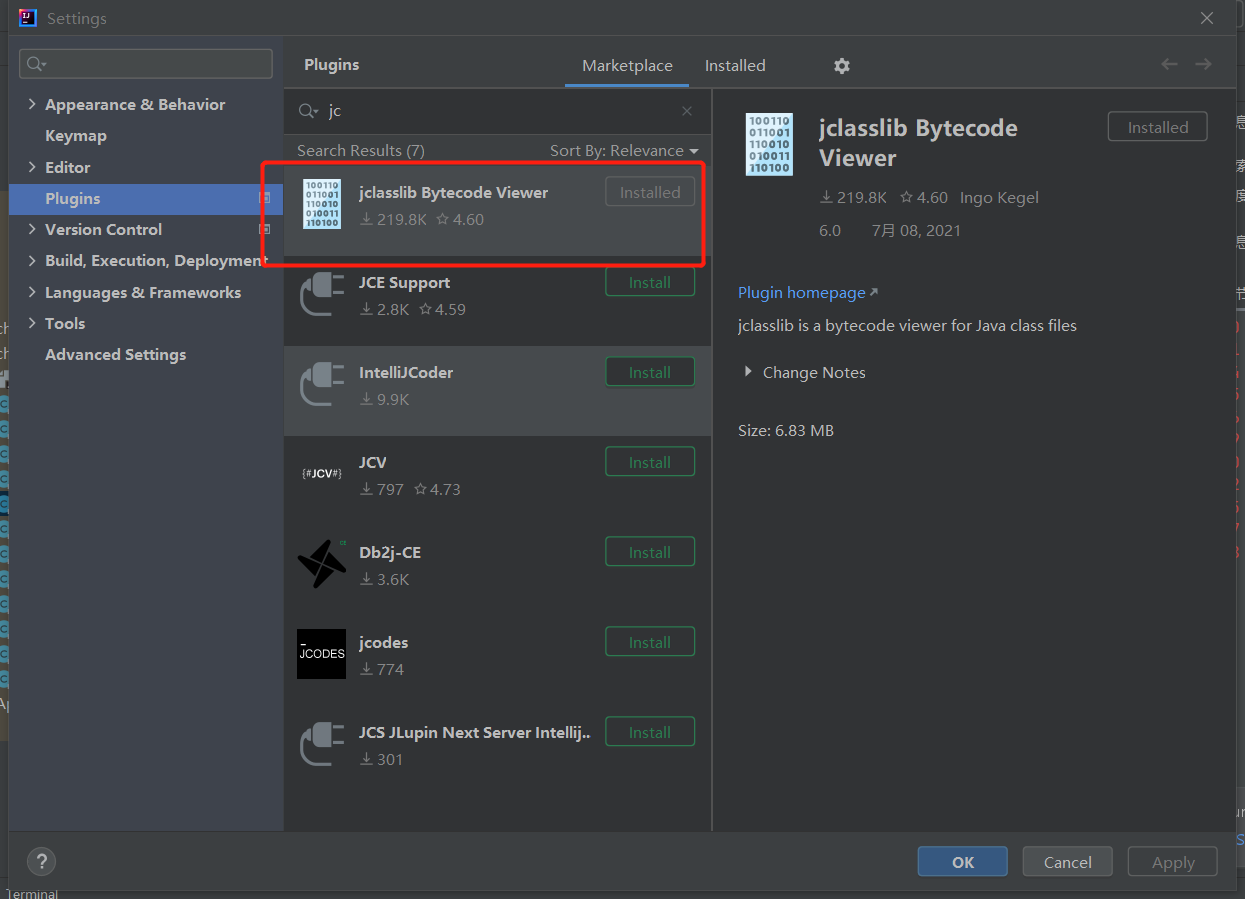Image resolution: width=1245 pixels, height=899 pixels.
Task: Install the jcodes plugin
Action: click(x=650, y=643)
